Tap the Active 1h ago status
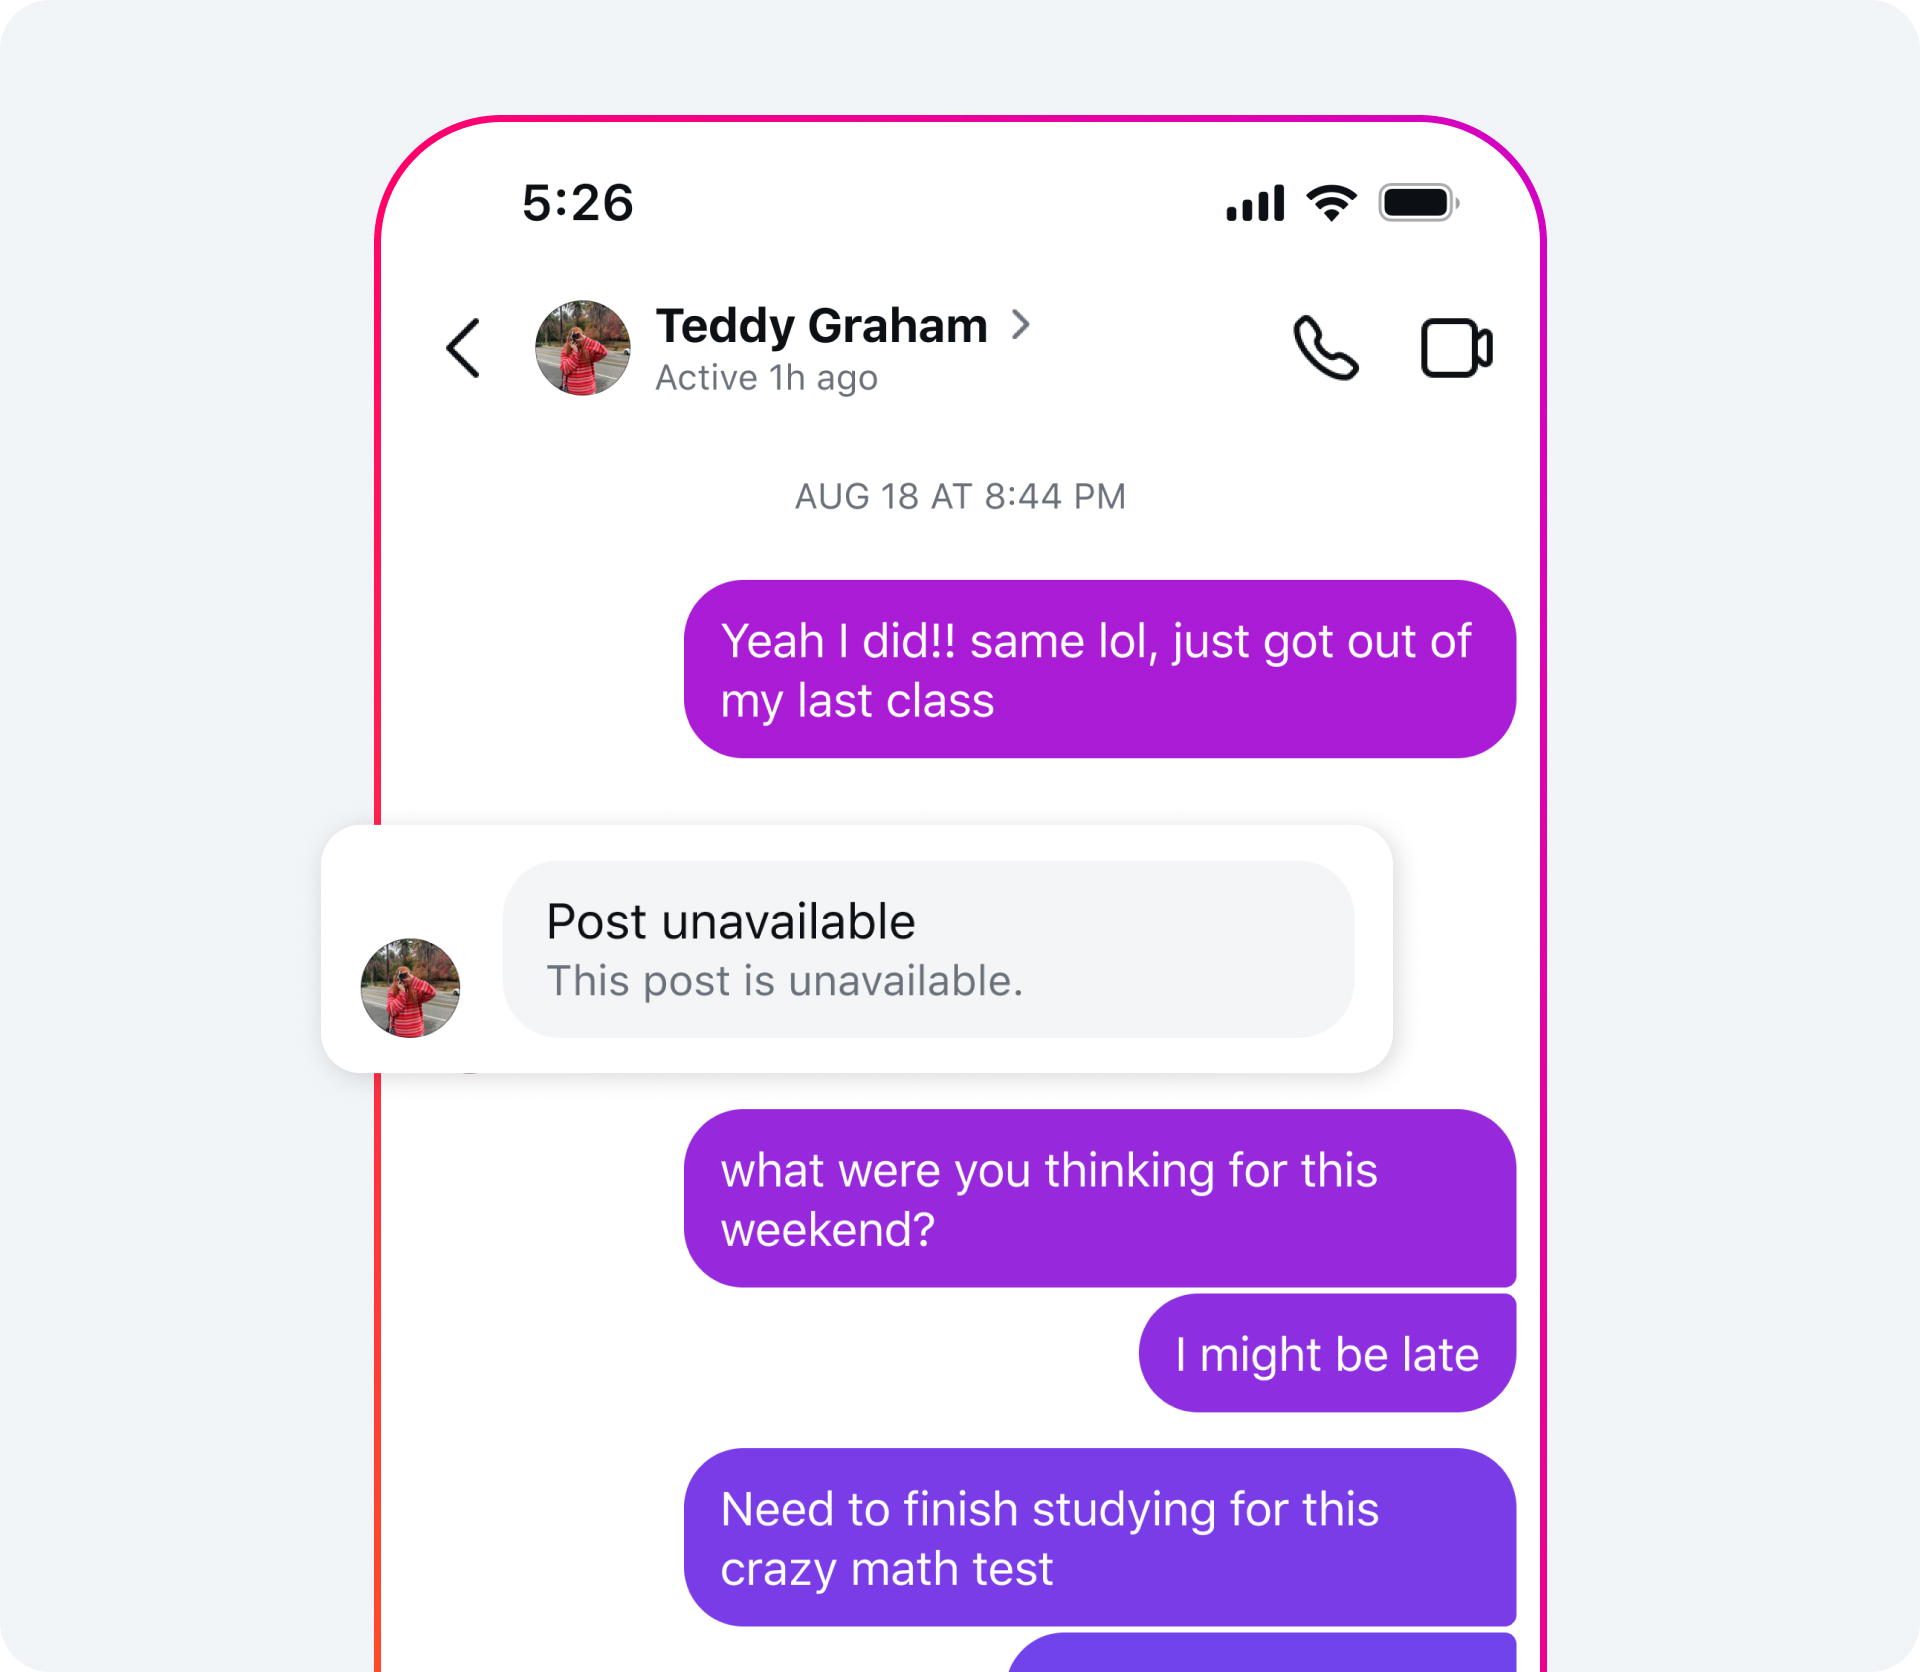 click(x=766, y=378)
